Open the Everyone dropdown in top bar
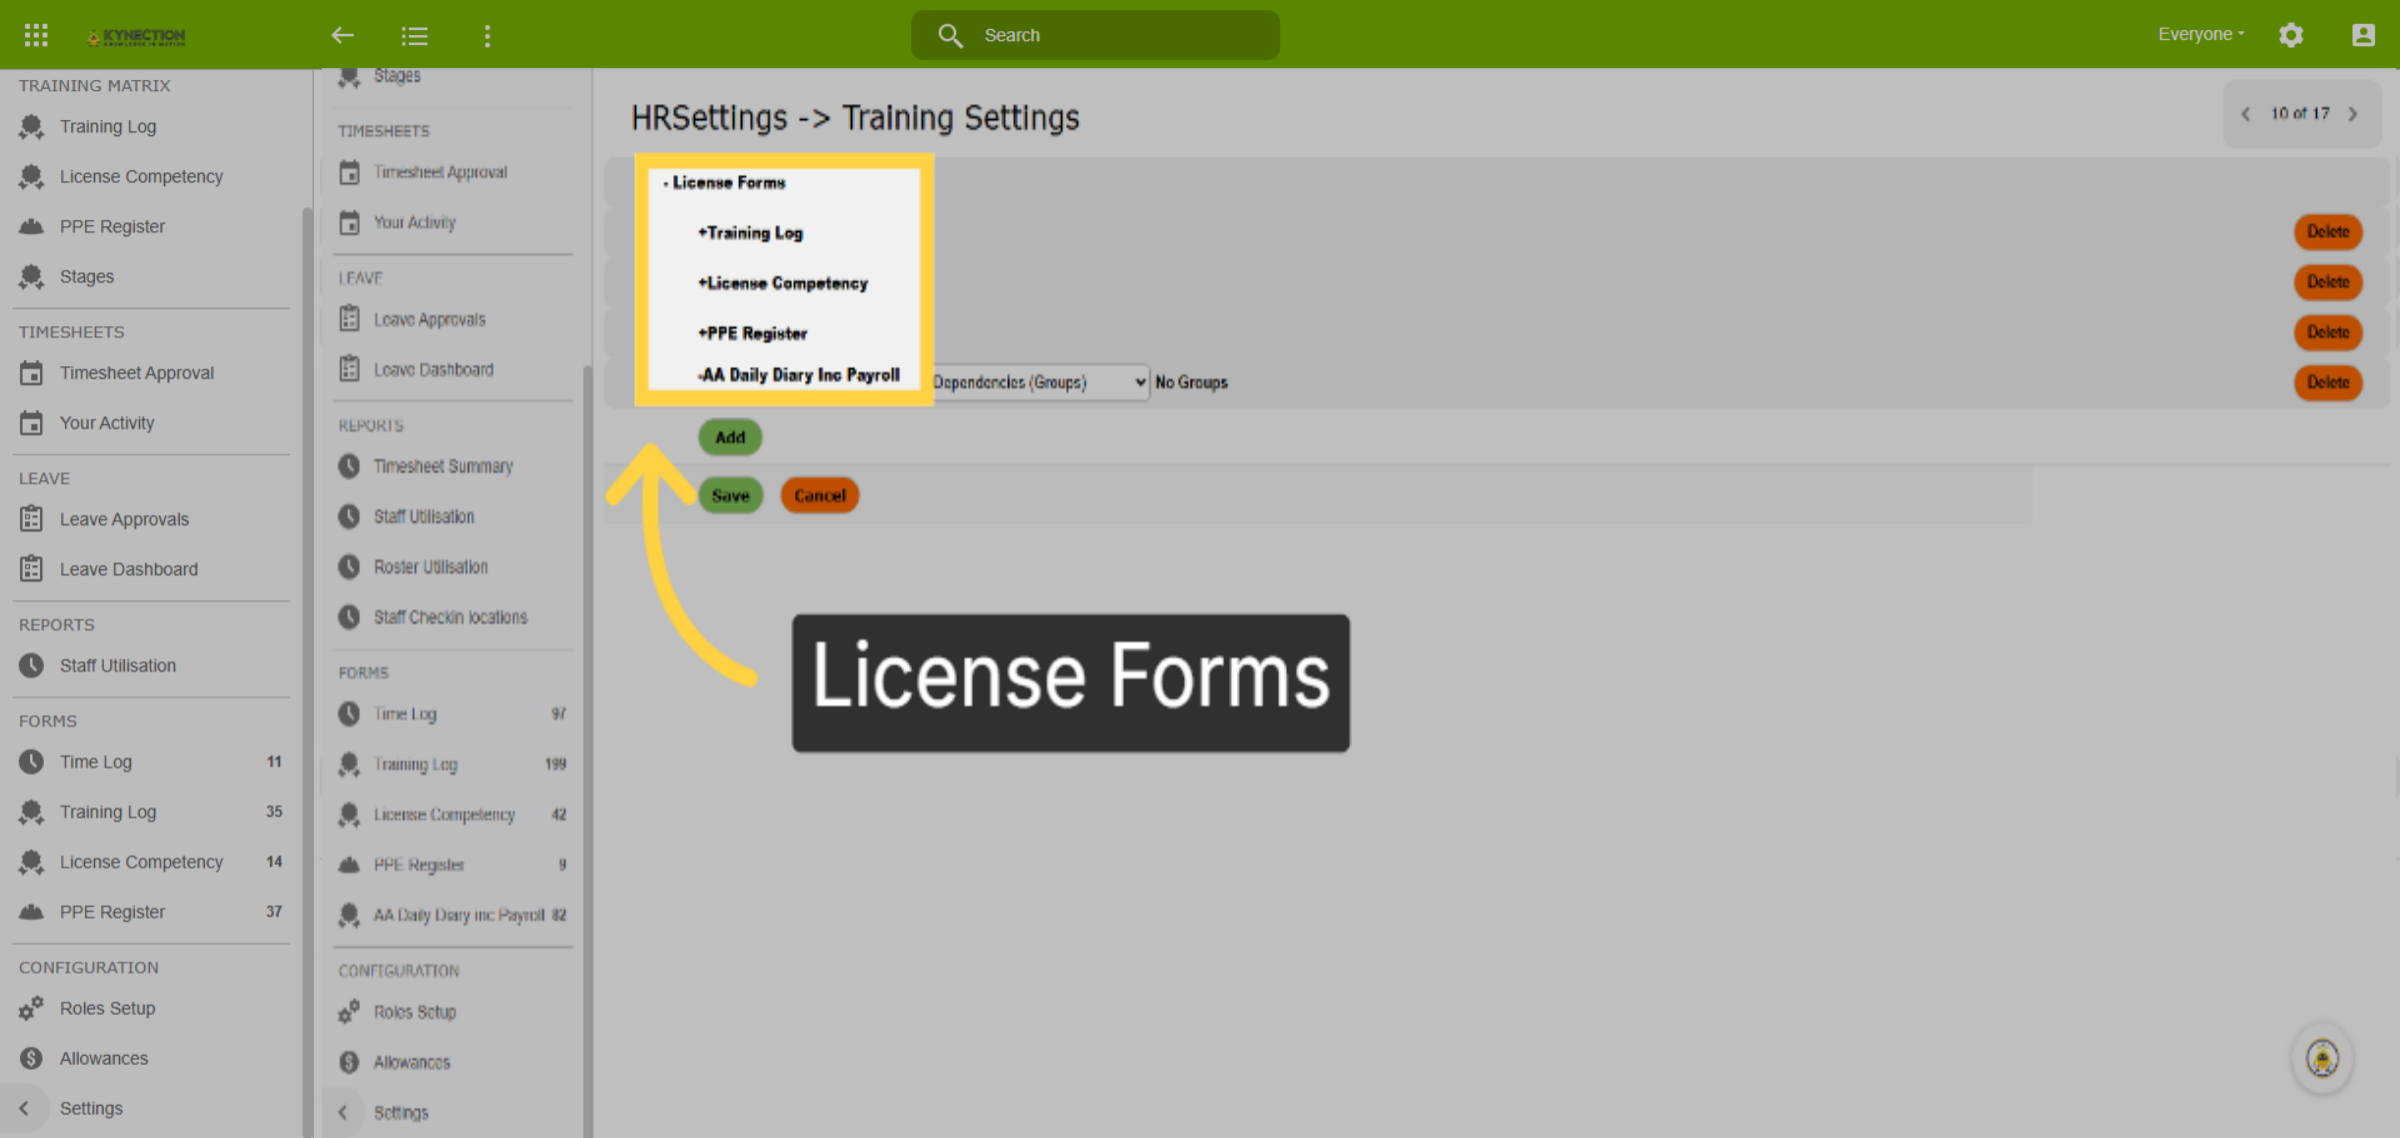 pyautogui.click(x=2201, y=34)
